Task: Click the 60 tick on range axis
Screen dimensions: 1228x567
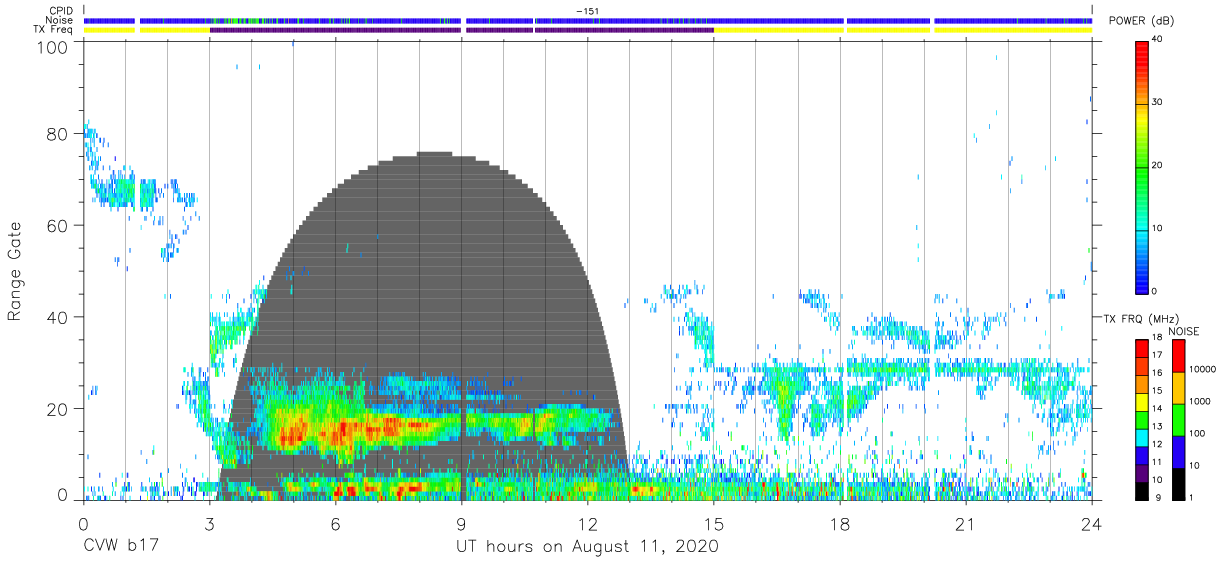Action: (x=58, y=226)
